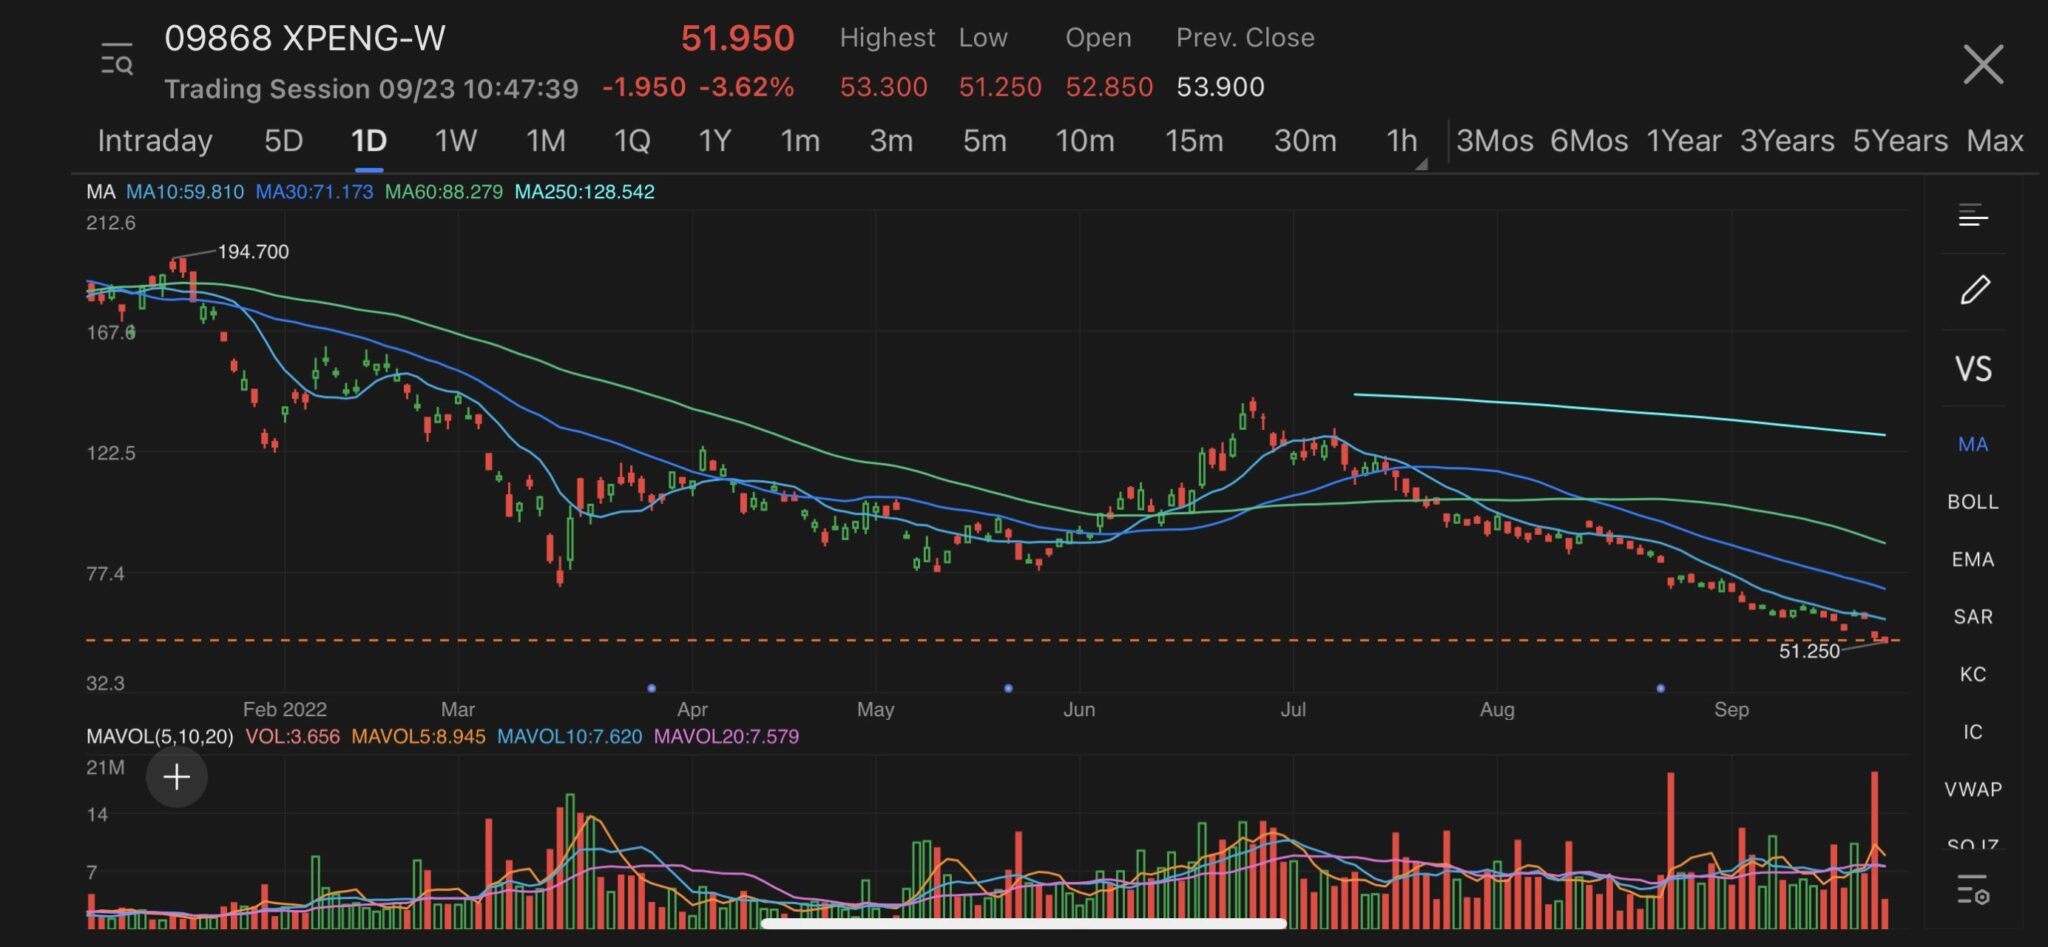The height and width of the screenshot is (947, 2048).
Task: Select the 15m minute tab
Action: pos(1194,141)
